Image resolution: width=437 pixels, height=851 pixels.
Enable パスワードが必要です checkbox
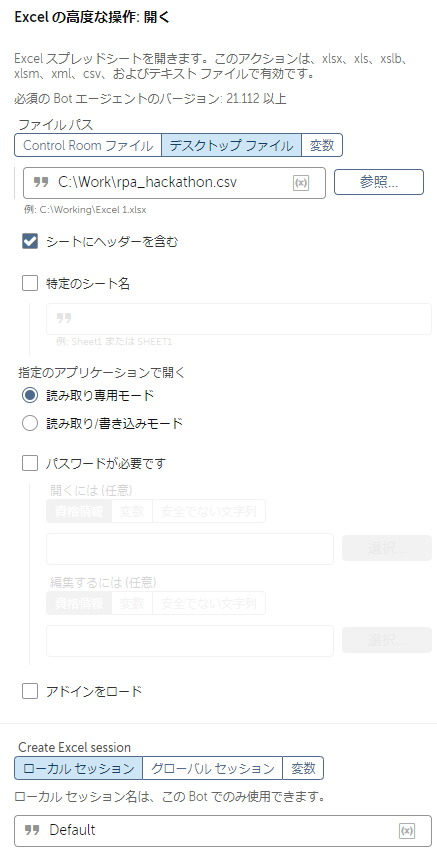pyautogui.click(x=30, y=463)
